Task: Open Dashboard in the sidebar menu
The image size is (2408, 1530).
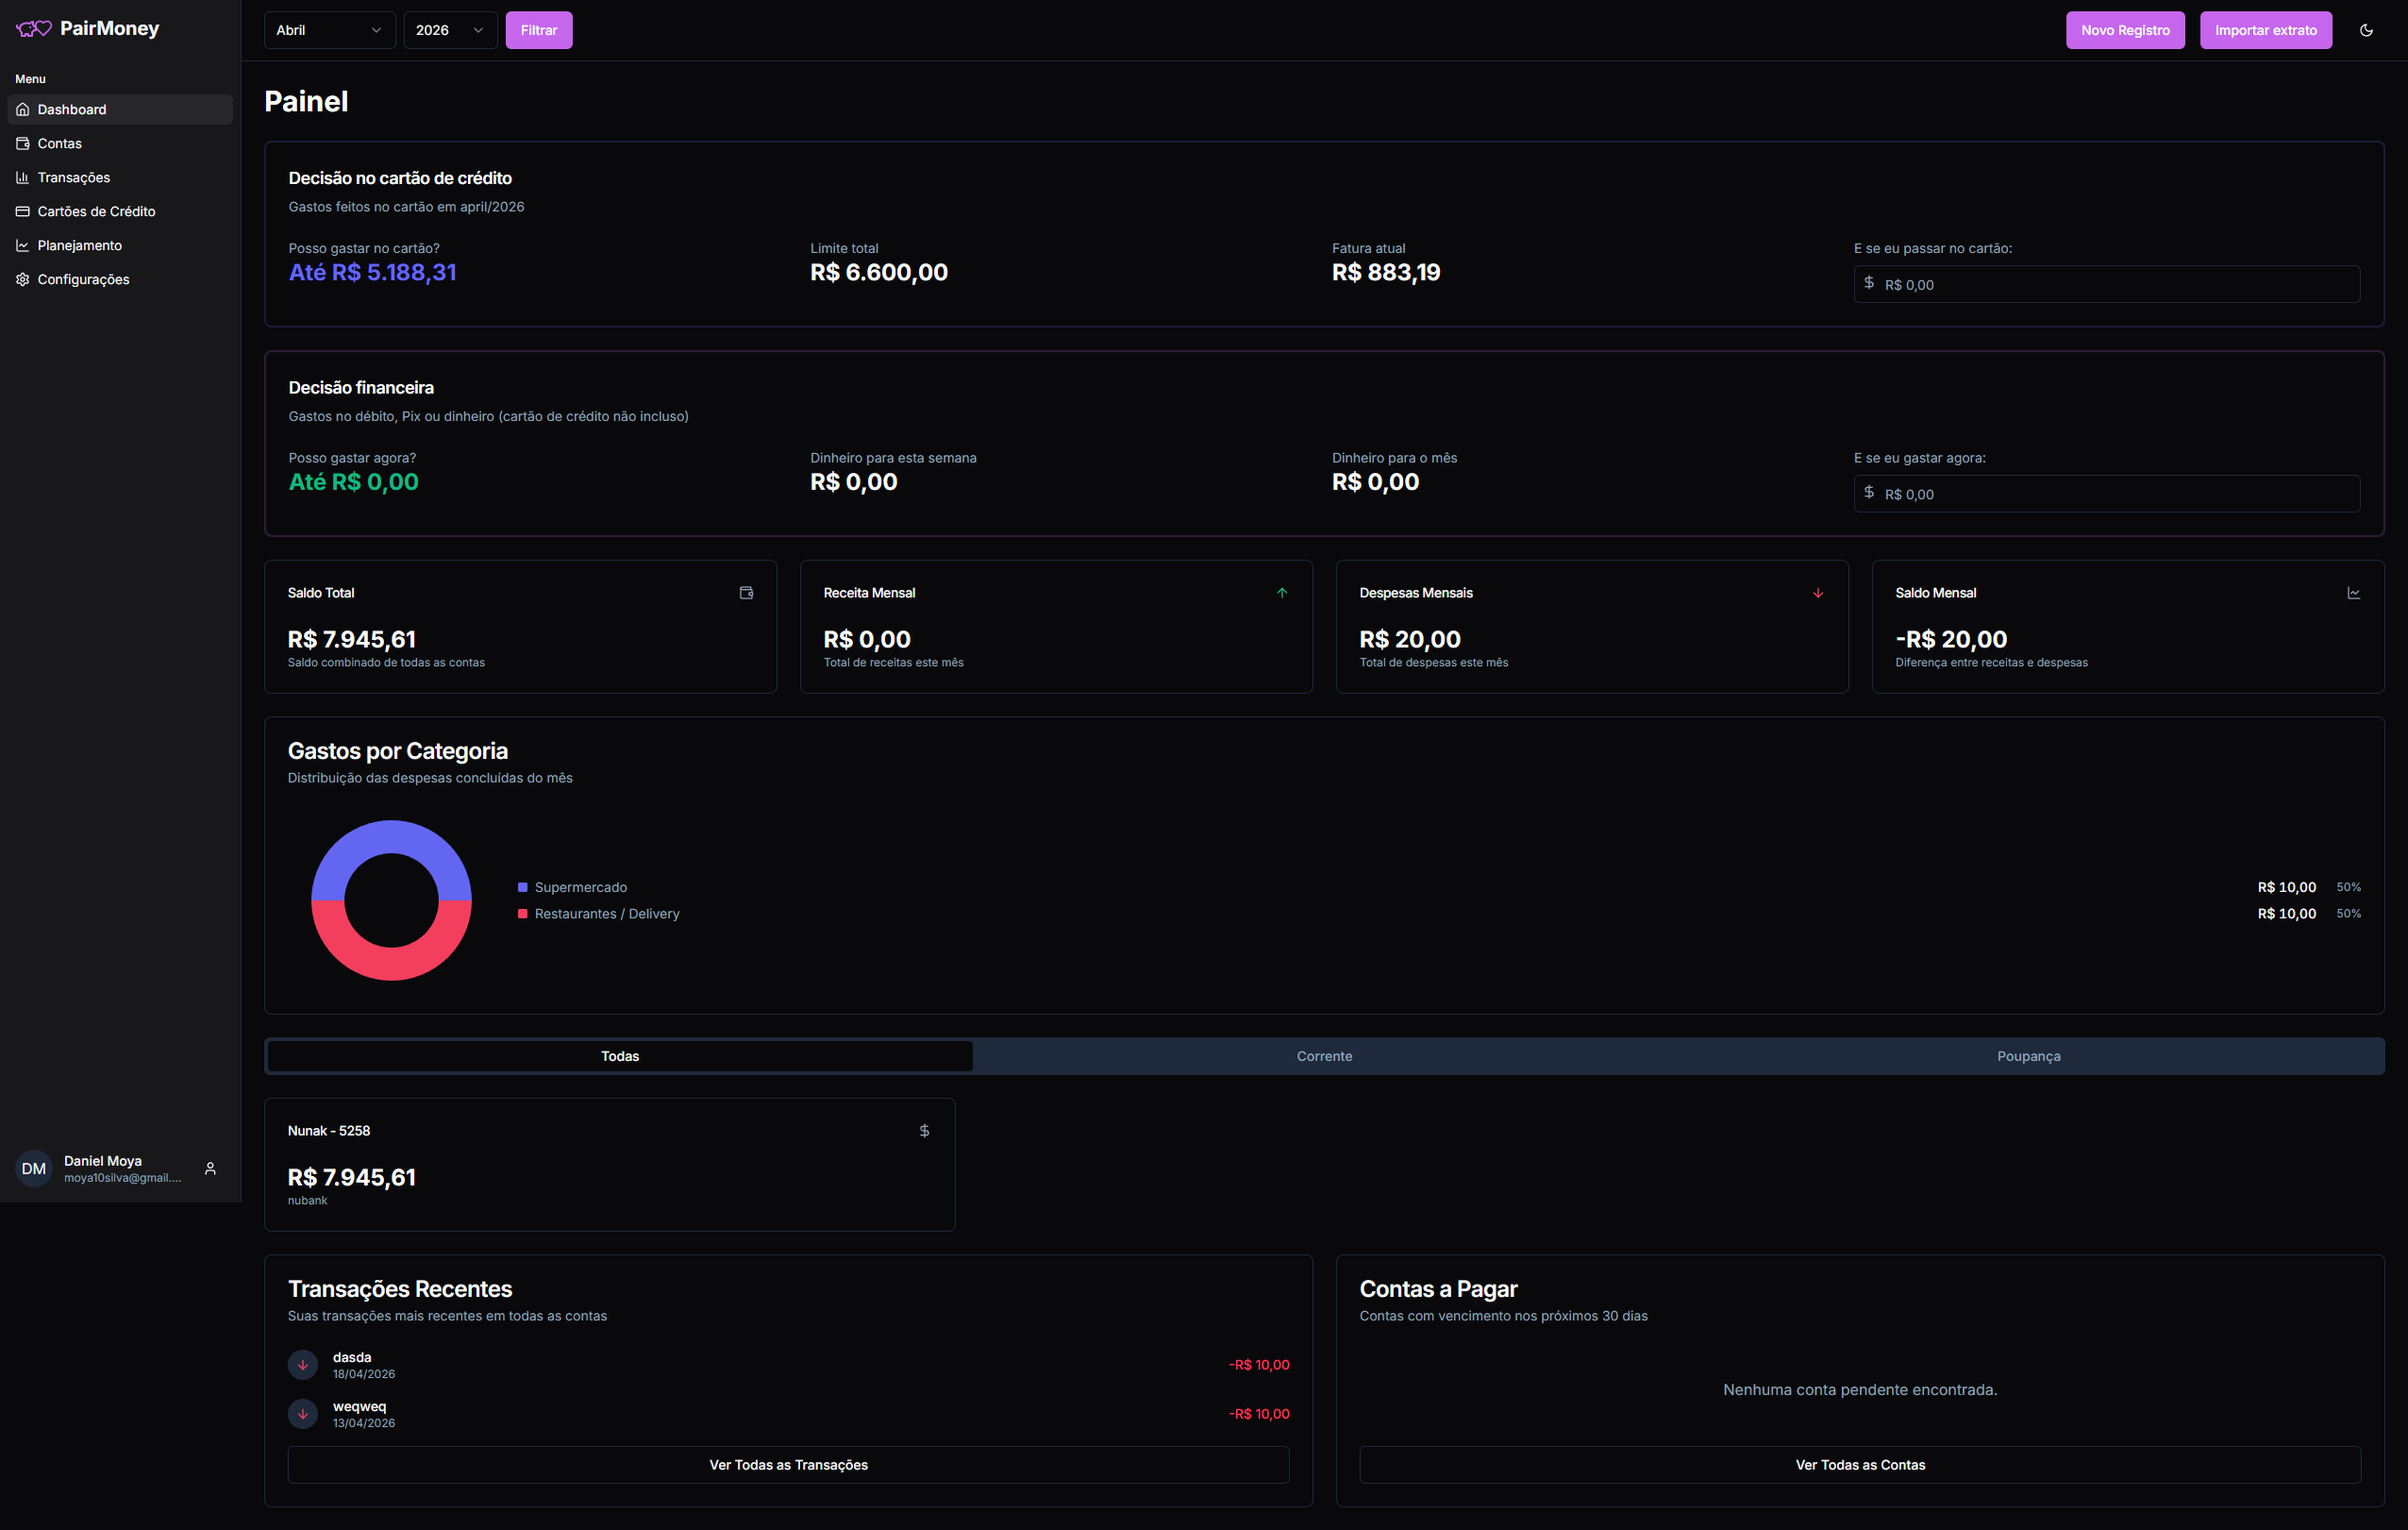Action: (120, 109)
